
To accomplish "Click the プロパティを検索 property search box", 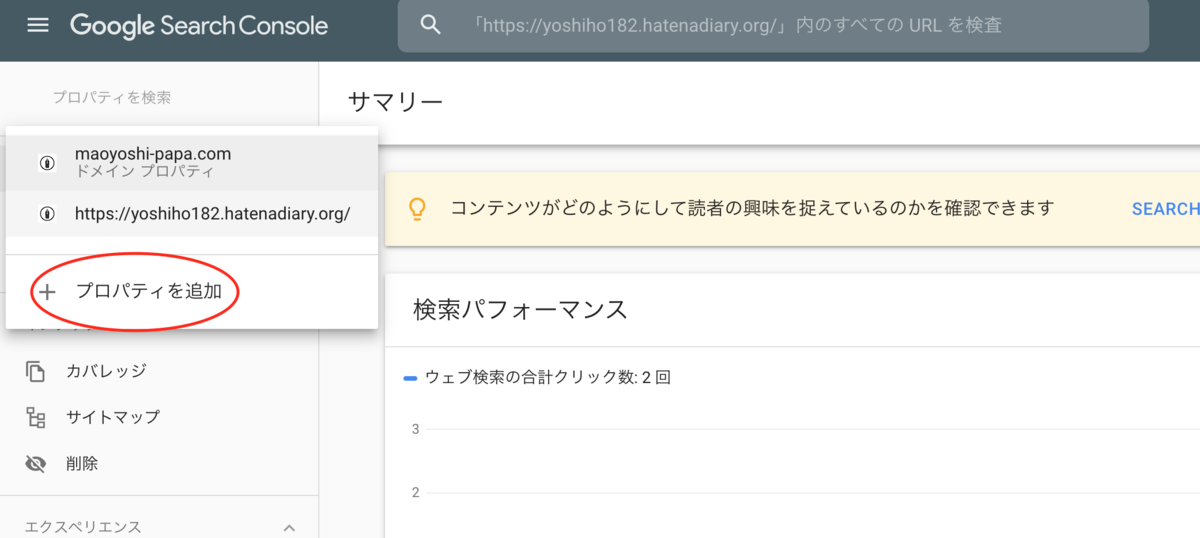I will coord(112,98).
